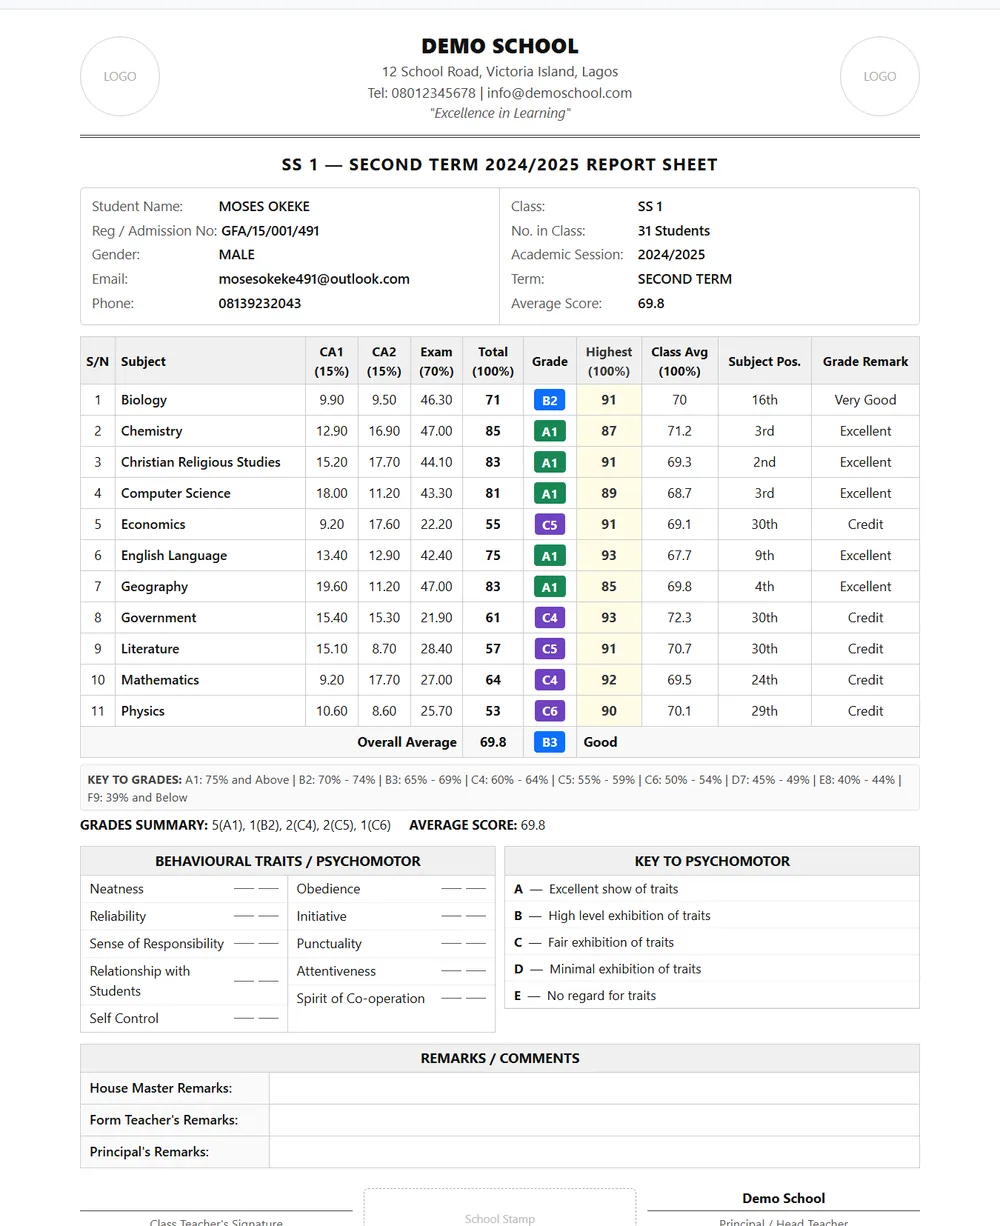
Task: Click English Language position 9th
Action: pyautogui.click(x=765, y=555)
